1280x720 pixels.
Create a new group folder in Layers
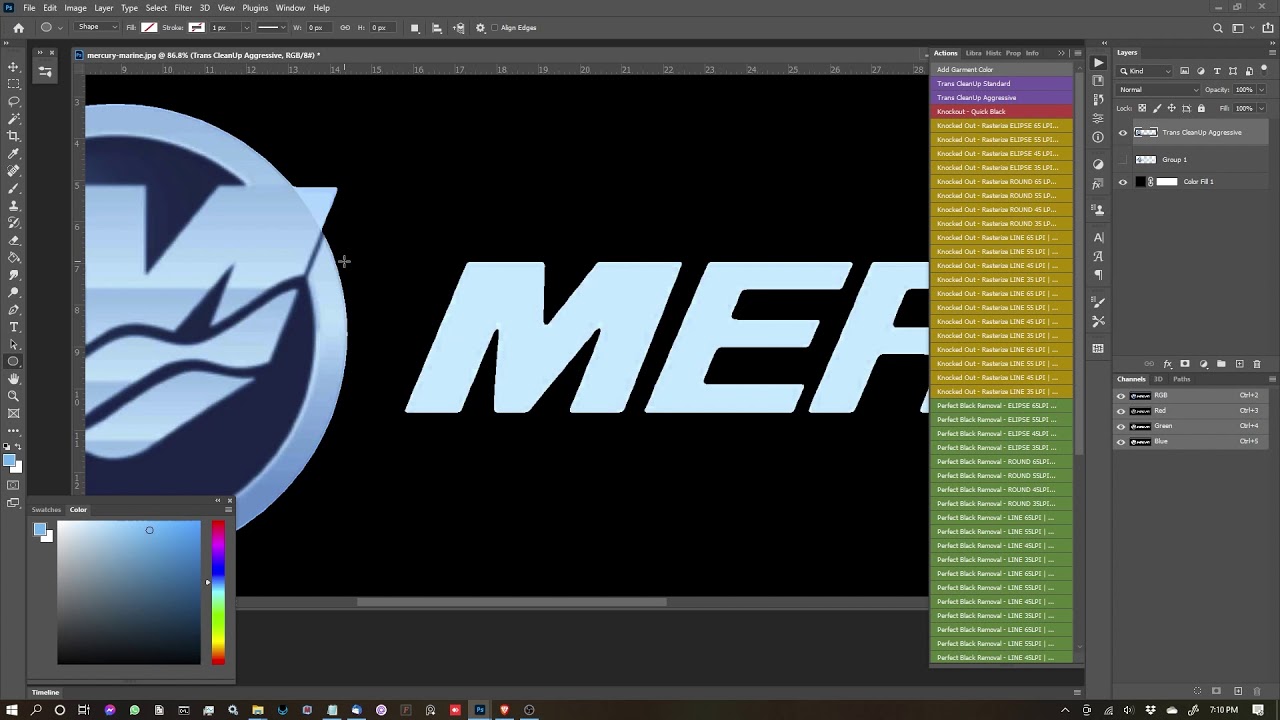pyautogui.click(x=1221, y=364)
